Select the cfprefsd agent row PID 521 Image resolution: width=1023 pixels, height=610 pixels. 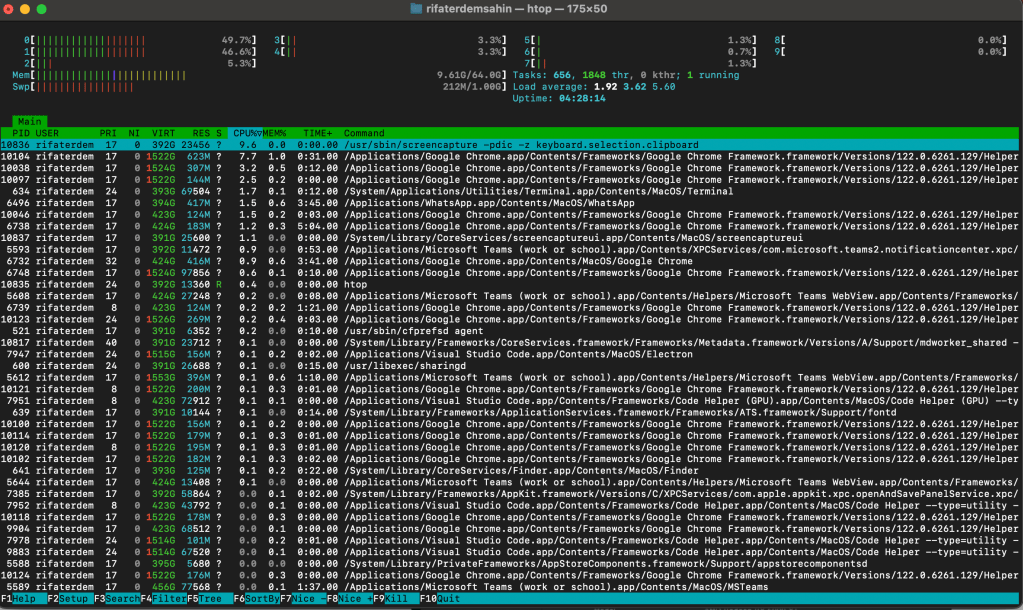point(510,331)
